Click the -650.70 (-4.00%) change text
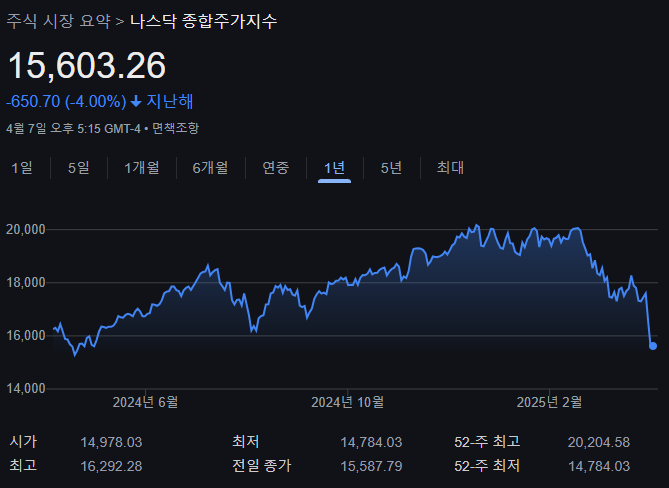 [x=66, y=102]
